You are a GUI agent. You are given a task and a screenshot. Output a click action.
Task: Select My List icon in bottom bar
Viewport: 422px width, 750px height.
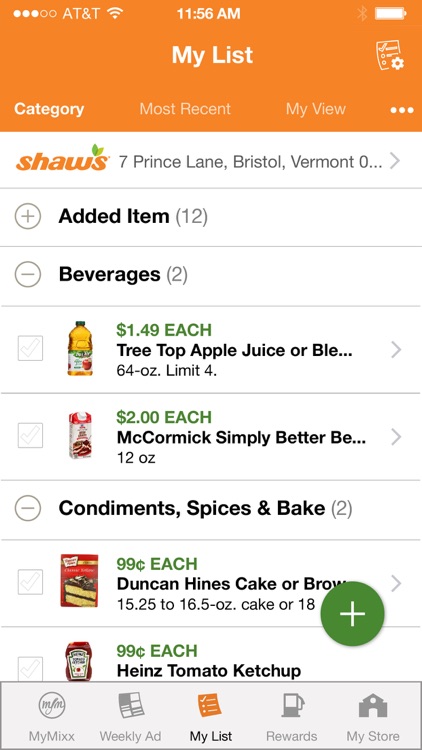pyautogui.click(x=211, y=705)
